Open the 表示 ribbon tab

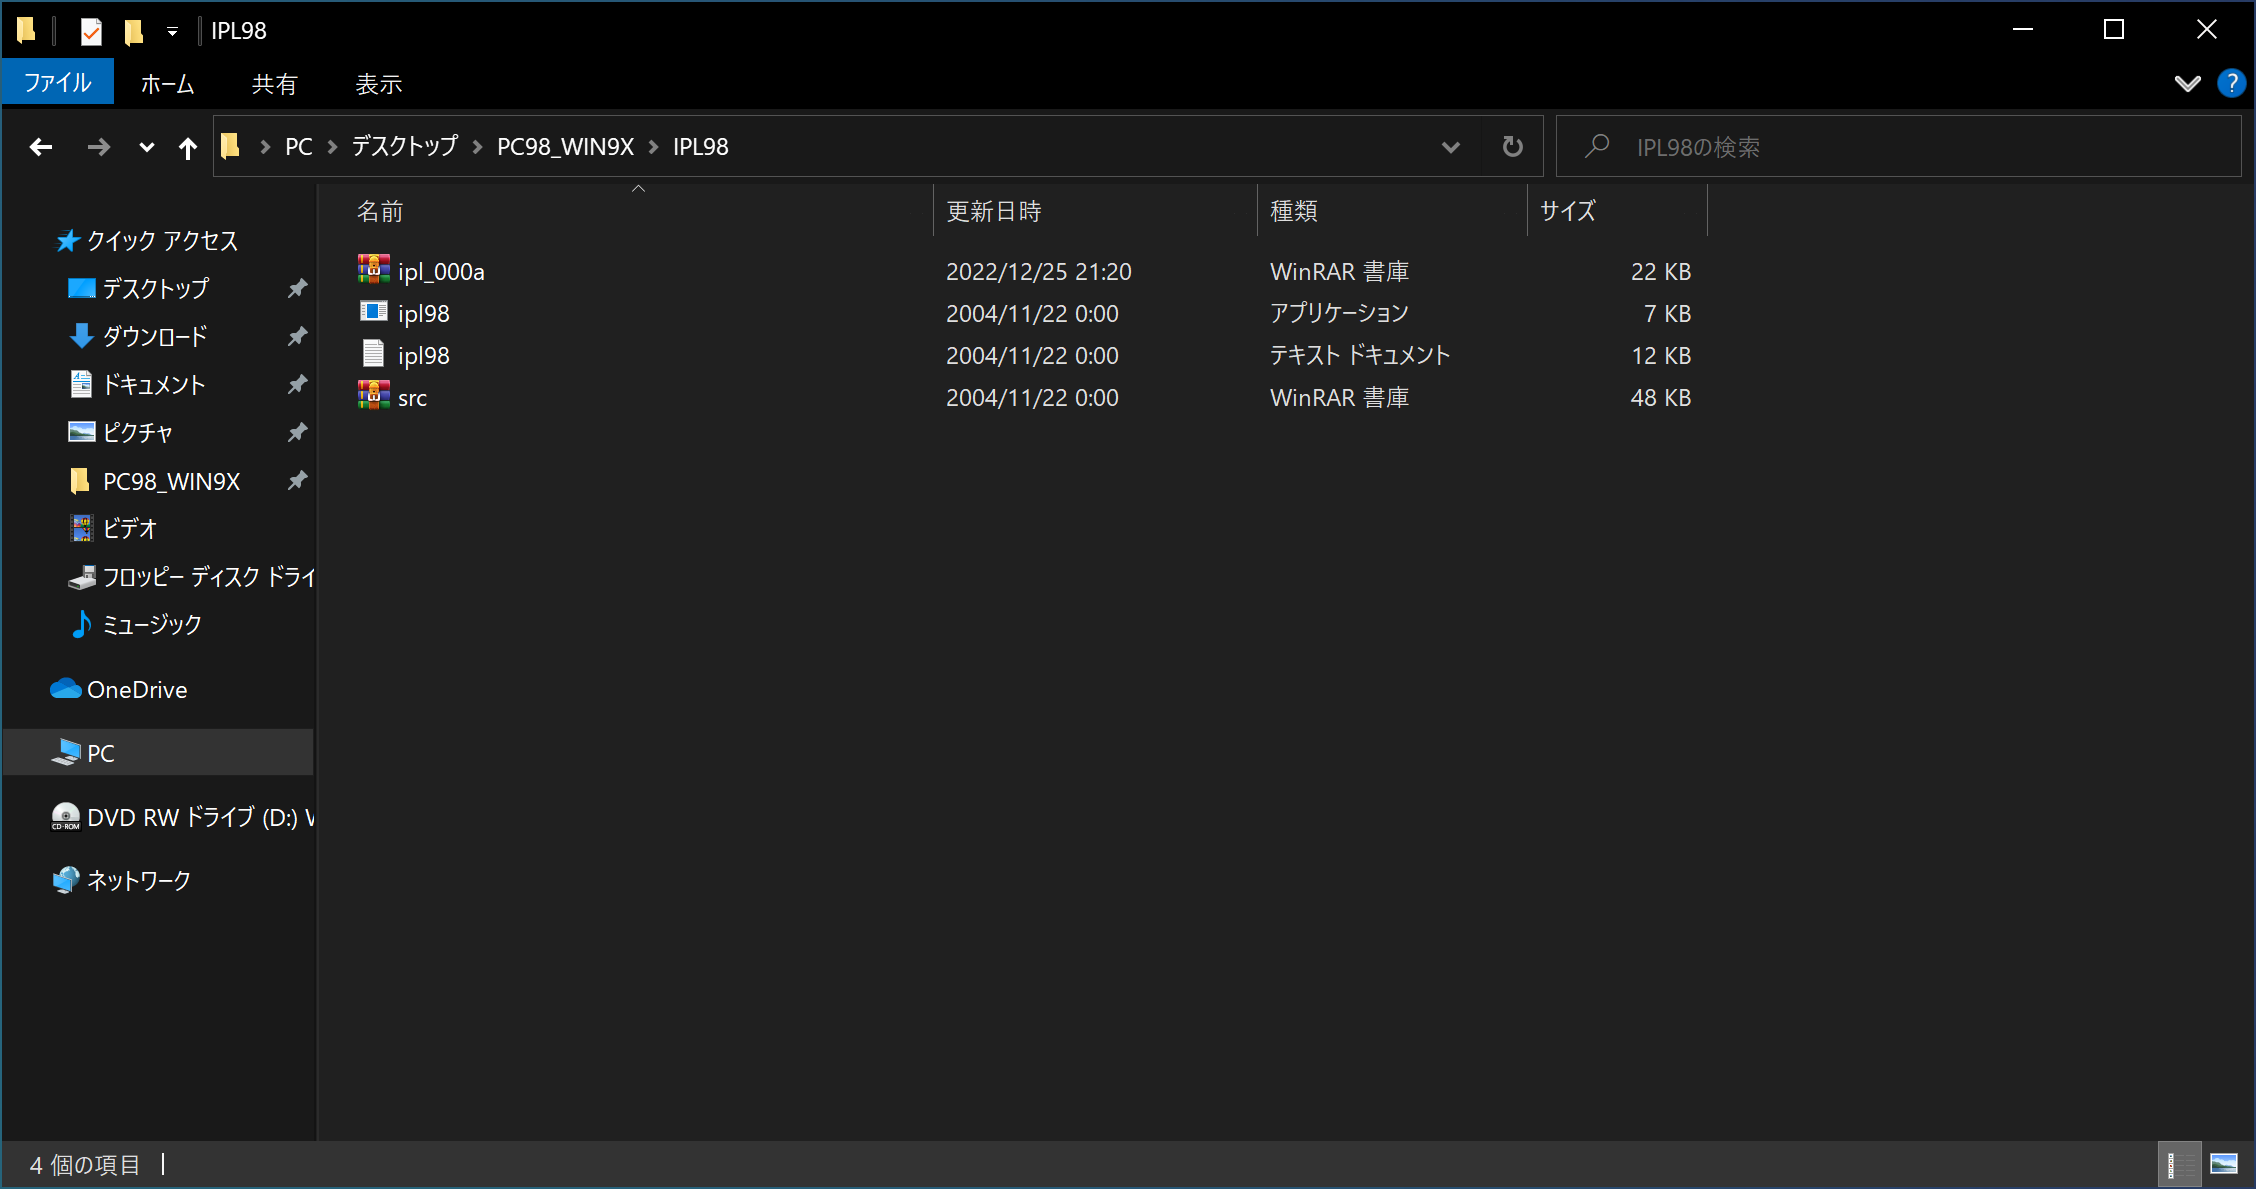[x=378, y=84]
